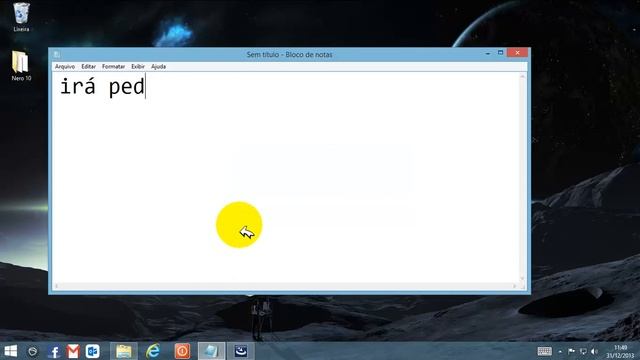Viewport: 640px width, 360px height.
Task: Click the 'Sem título - Bloco de notas' title
Action: coord(289,54)
